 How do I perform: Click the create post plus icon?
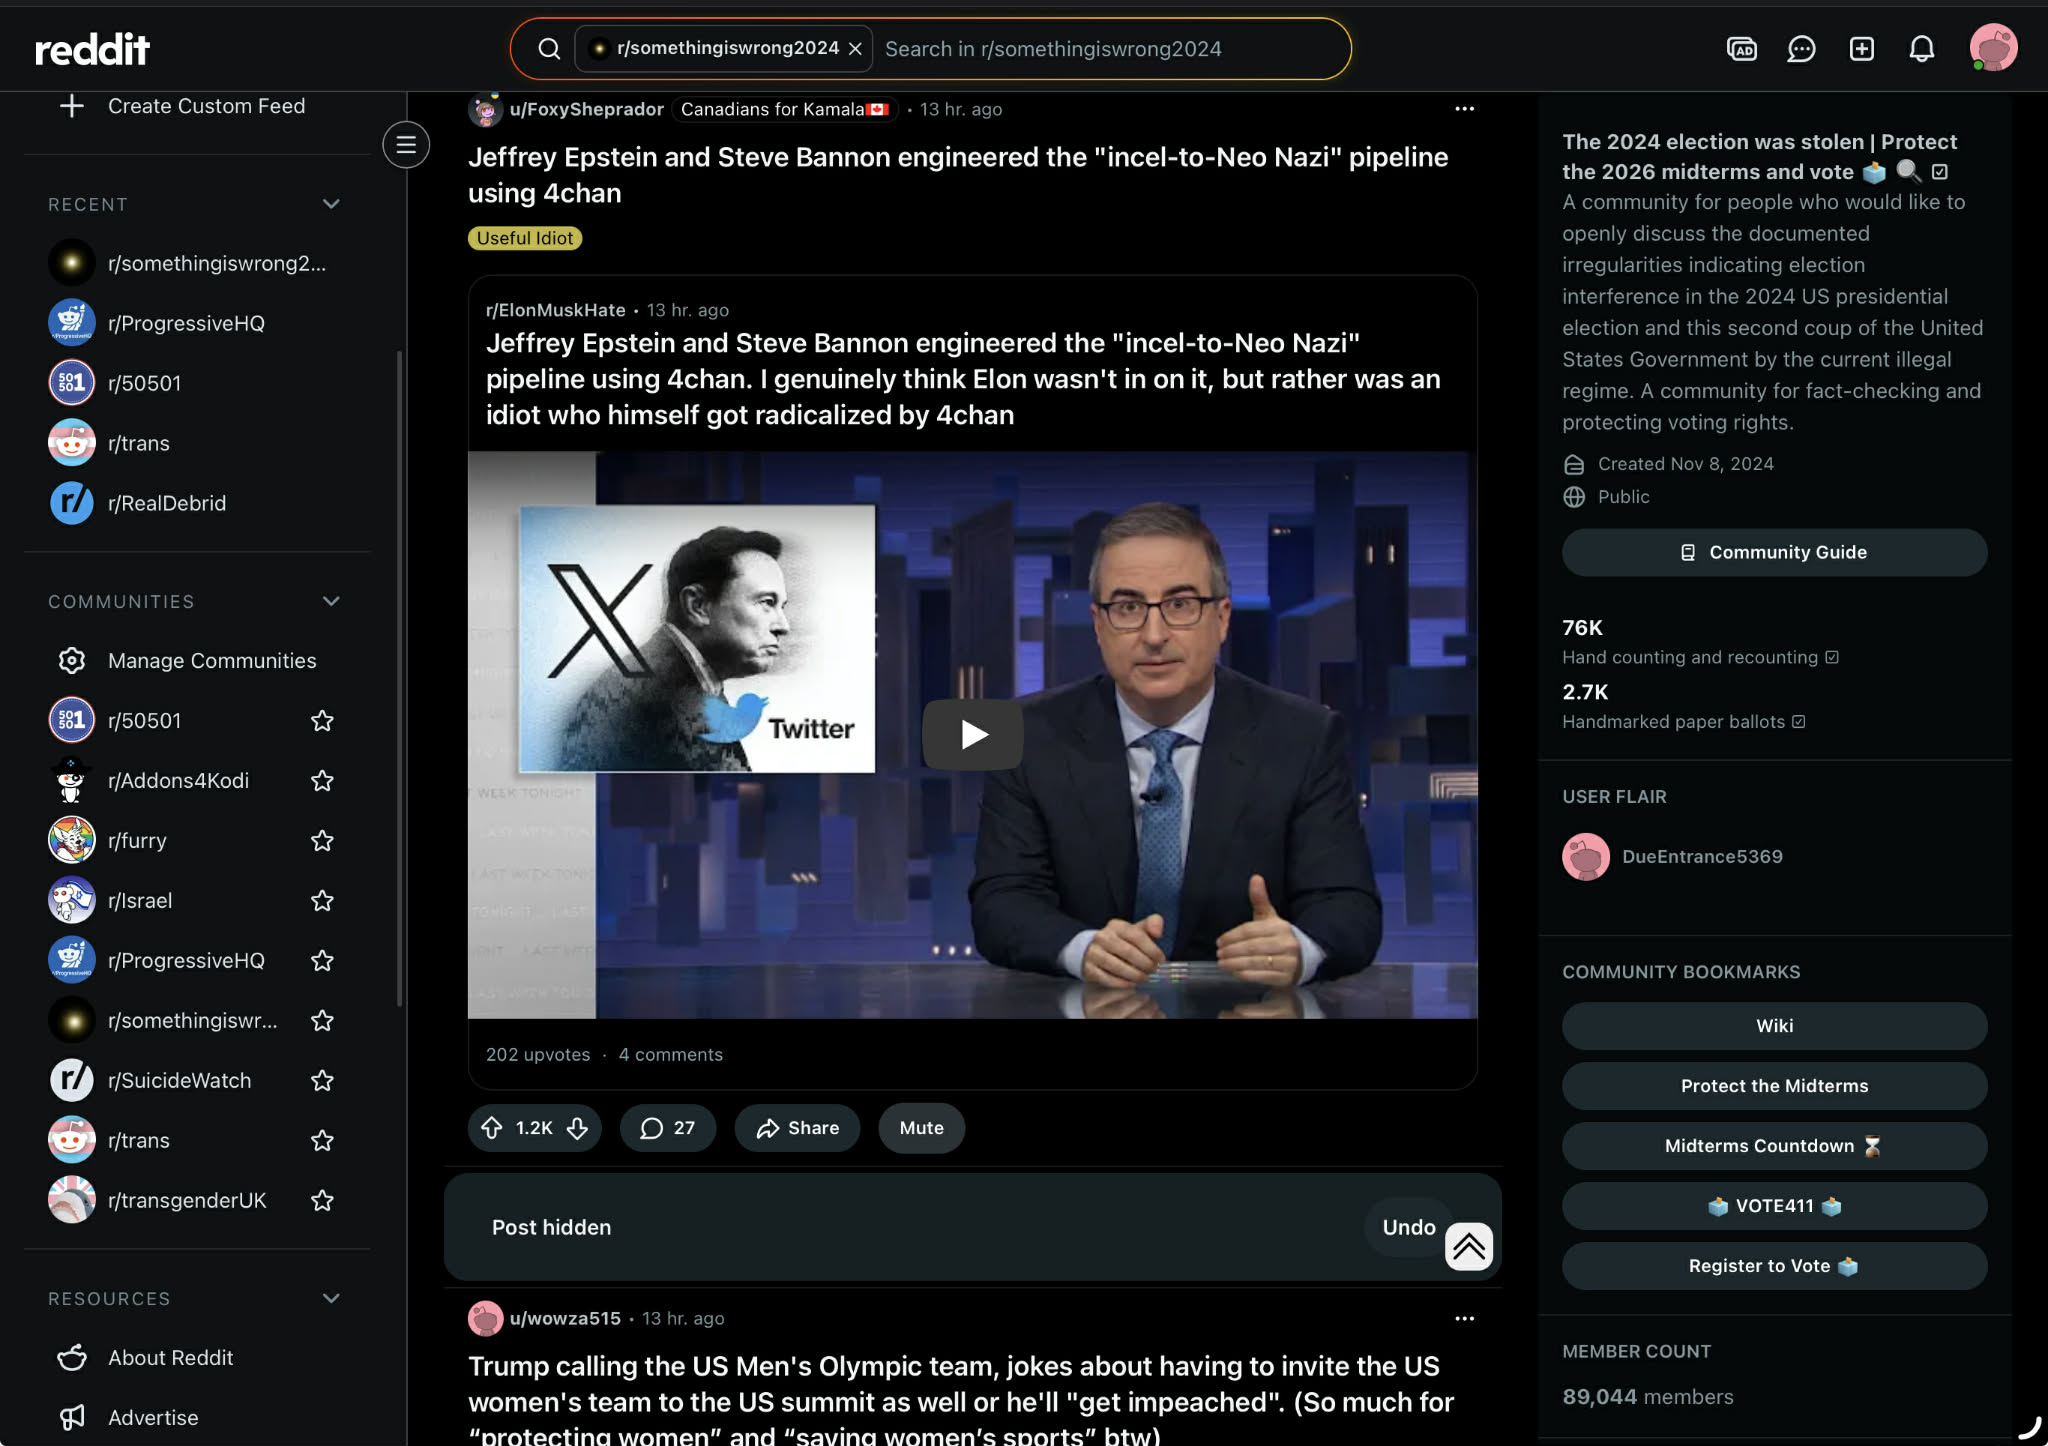pyautogui.click(x=1861, y=49)
